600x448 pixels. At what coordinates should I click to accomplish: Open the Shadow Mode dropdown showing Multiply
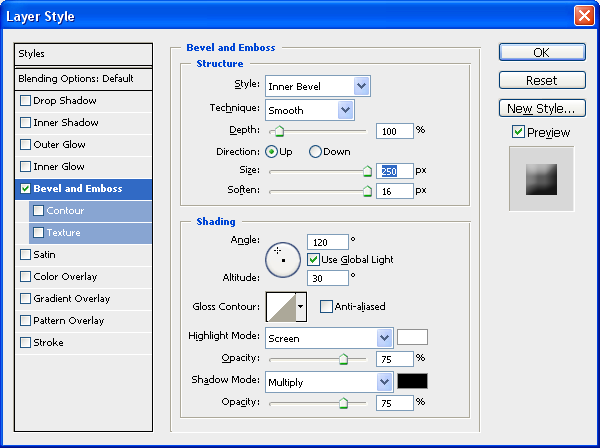coord(329,382)
